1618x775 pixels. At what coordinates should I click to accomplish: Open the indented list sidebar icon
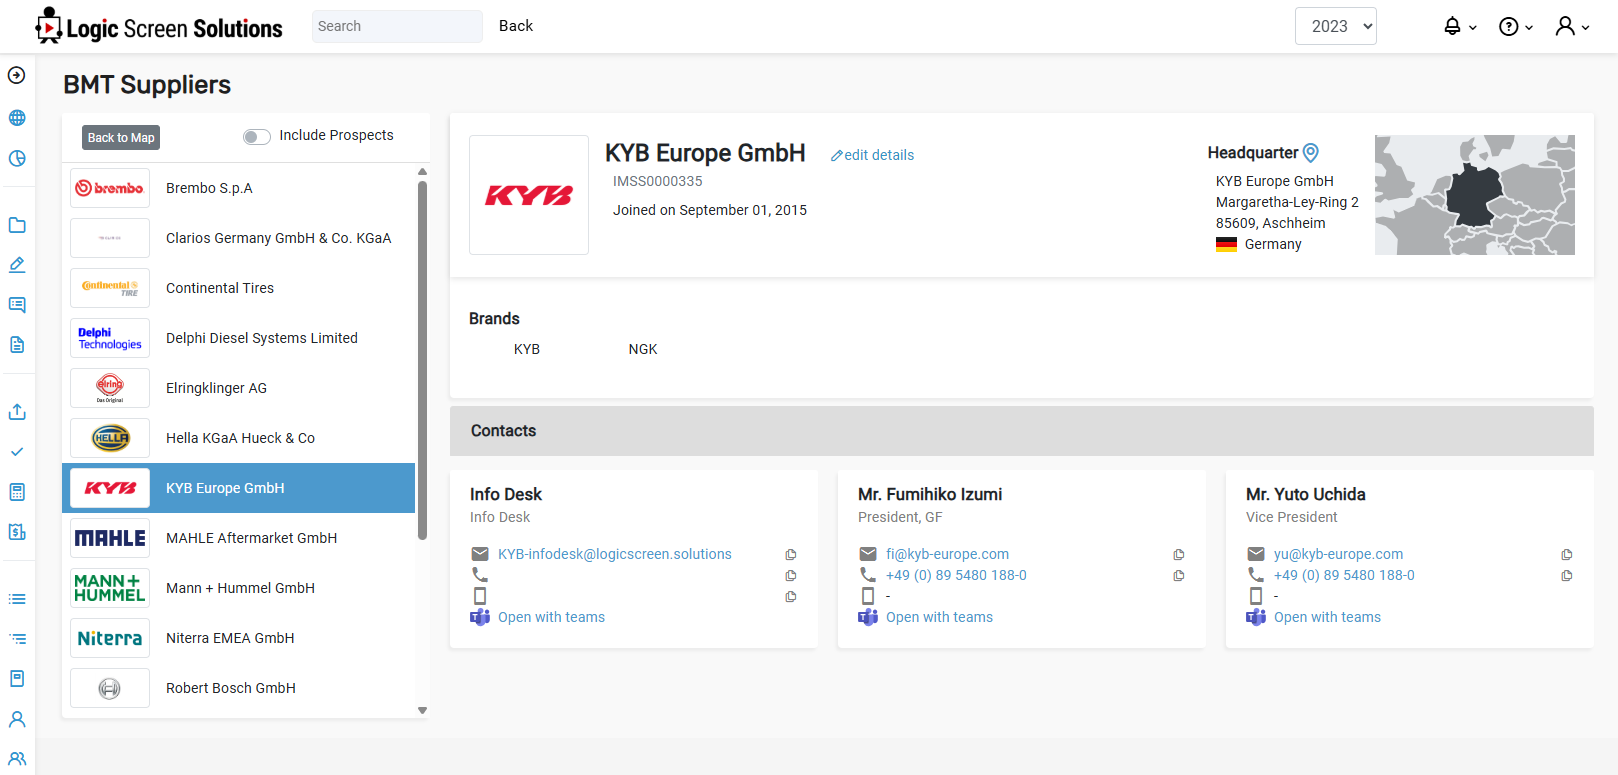click(17, 639)
